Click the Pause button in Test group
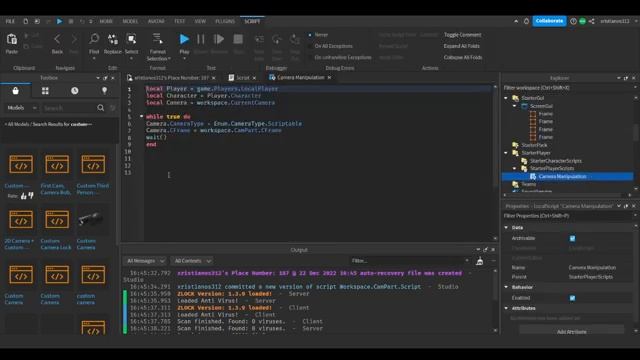The height and width of the screenshot is (360, 640). coord(201,39)
